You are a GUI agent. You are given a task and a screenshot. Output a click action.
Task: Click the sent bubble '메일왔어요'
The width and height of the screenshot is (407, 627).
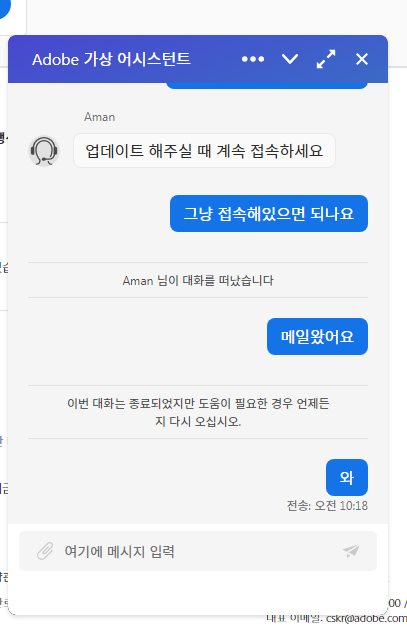[317, 336]
